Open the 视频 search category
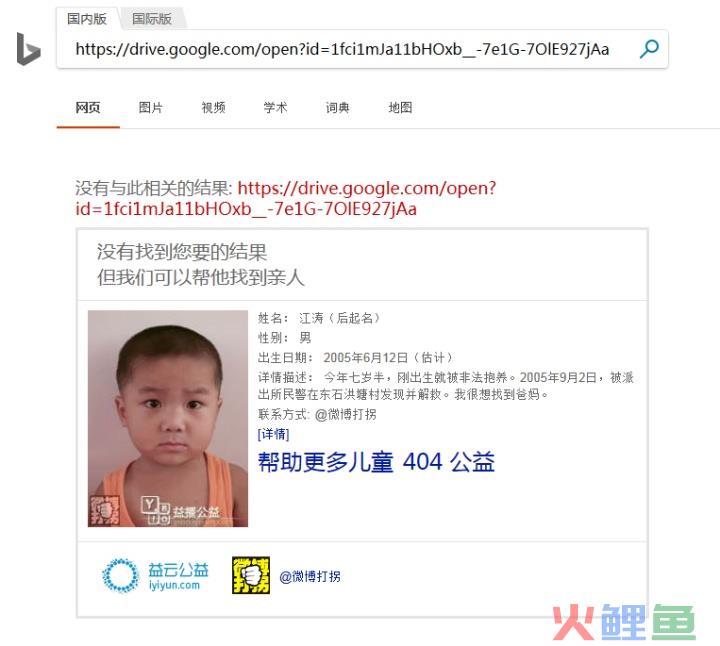The height and width of the screenshot is (646, 720). 213,107
